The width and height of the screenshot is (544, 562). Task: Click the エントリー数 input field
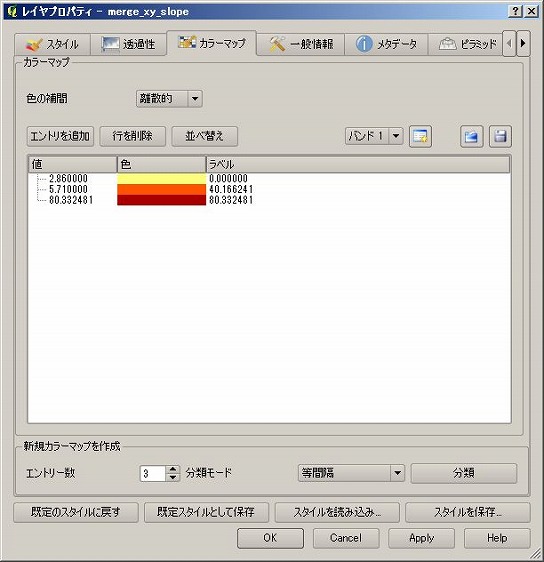click(153, 473)
